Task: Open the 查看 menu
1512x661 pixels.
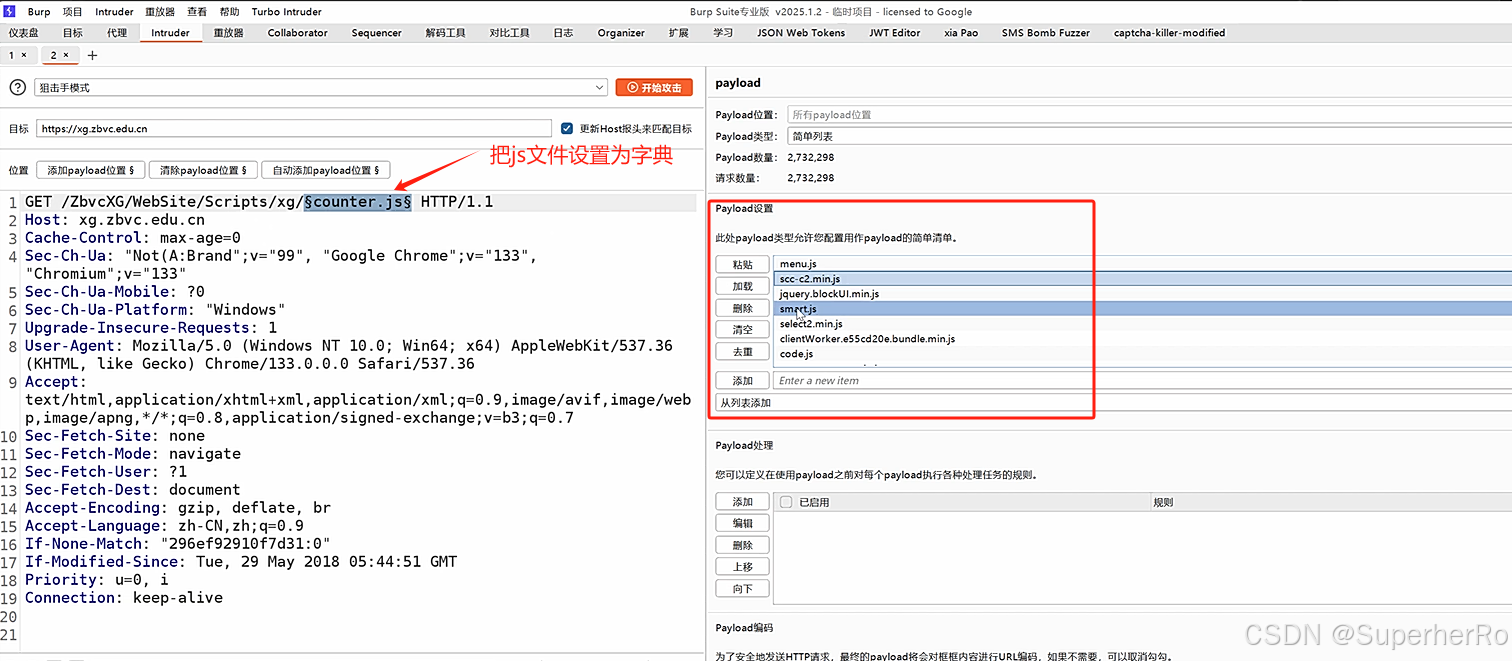Action: point(197,12)
